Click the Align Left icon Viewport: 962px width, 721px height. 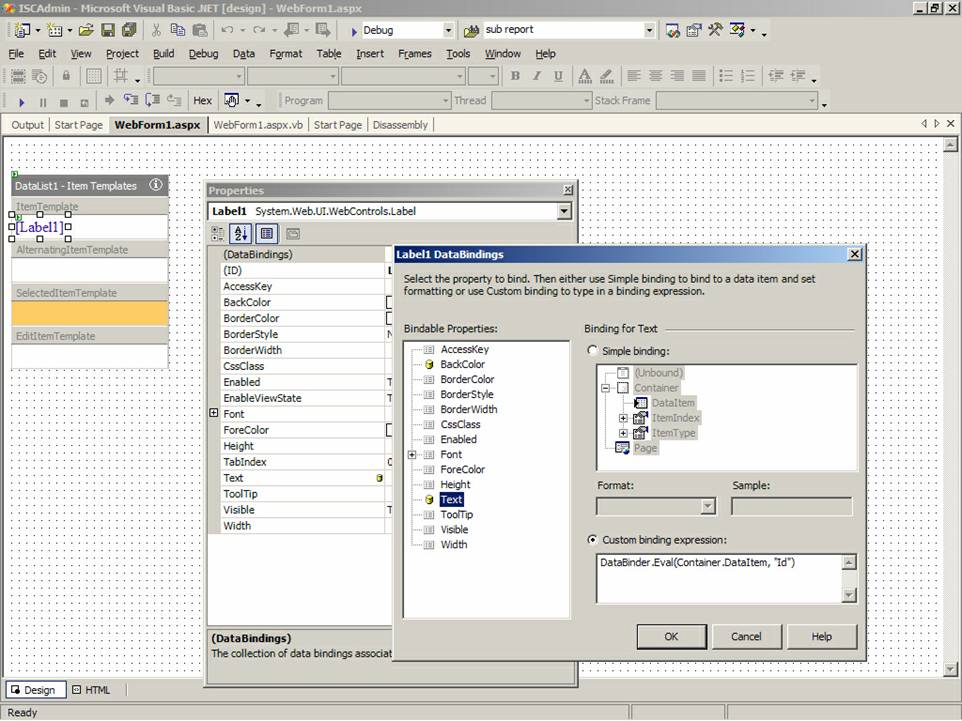pos(634,75)
